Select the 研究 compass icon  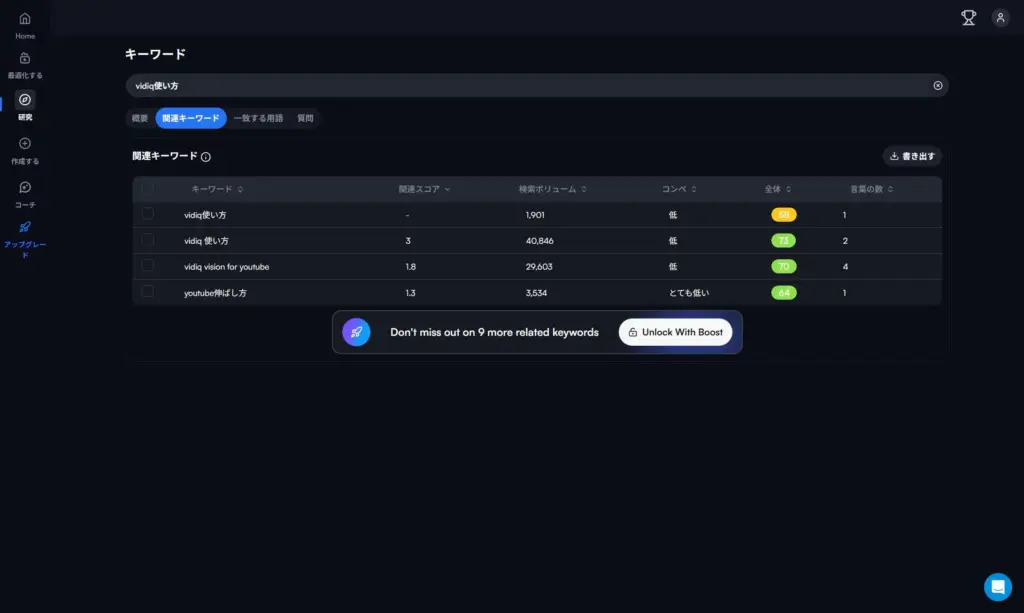click(x=25, y=100)
